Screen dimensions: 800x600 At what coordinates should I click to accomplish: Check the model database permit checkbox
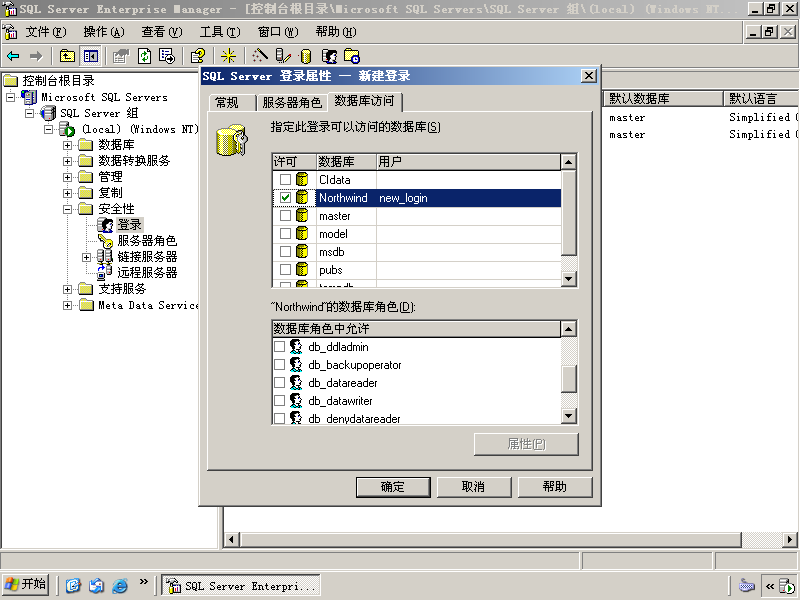[285, 234]
